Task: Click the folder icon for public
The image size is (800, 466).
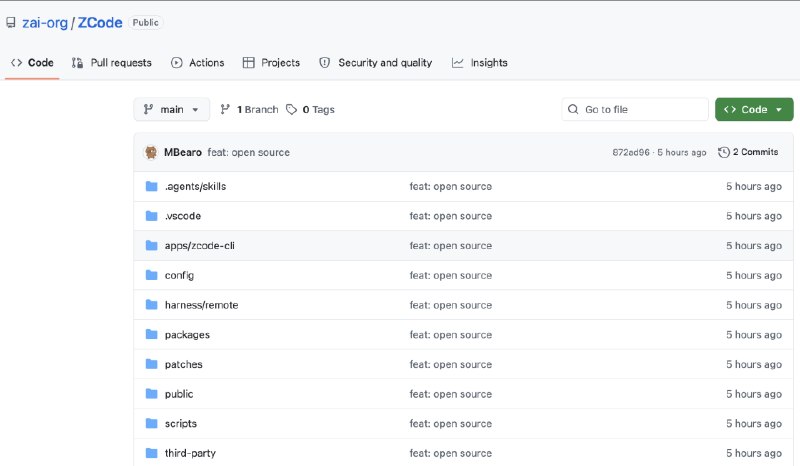Action: [152, 394]
